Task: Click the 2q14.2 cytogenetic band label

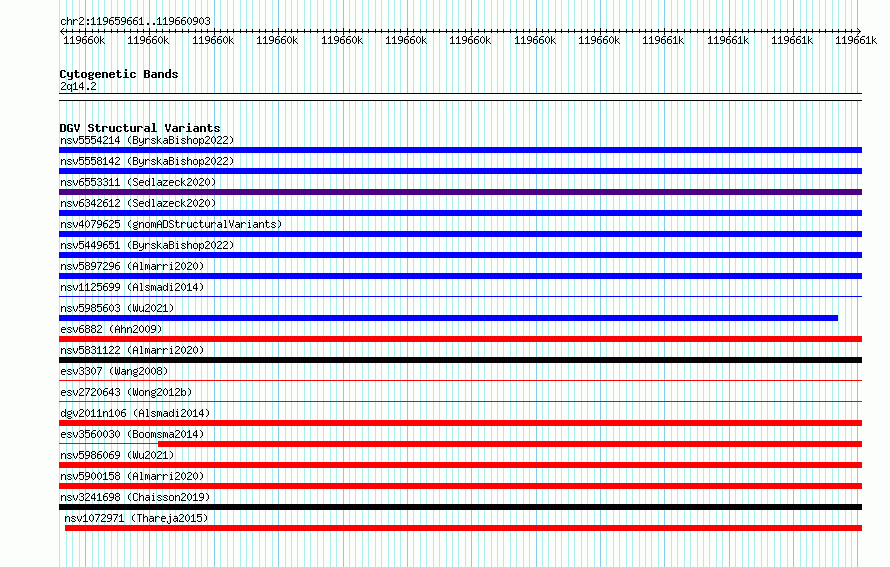Action: (78, 86)
